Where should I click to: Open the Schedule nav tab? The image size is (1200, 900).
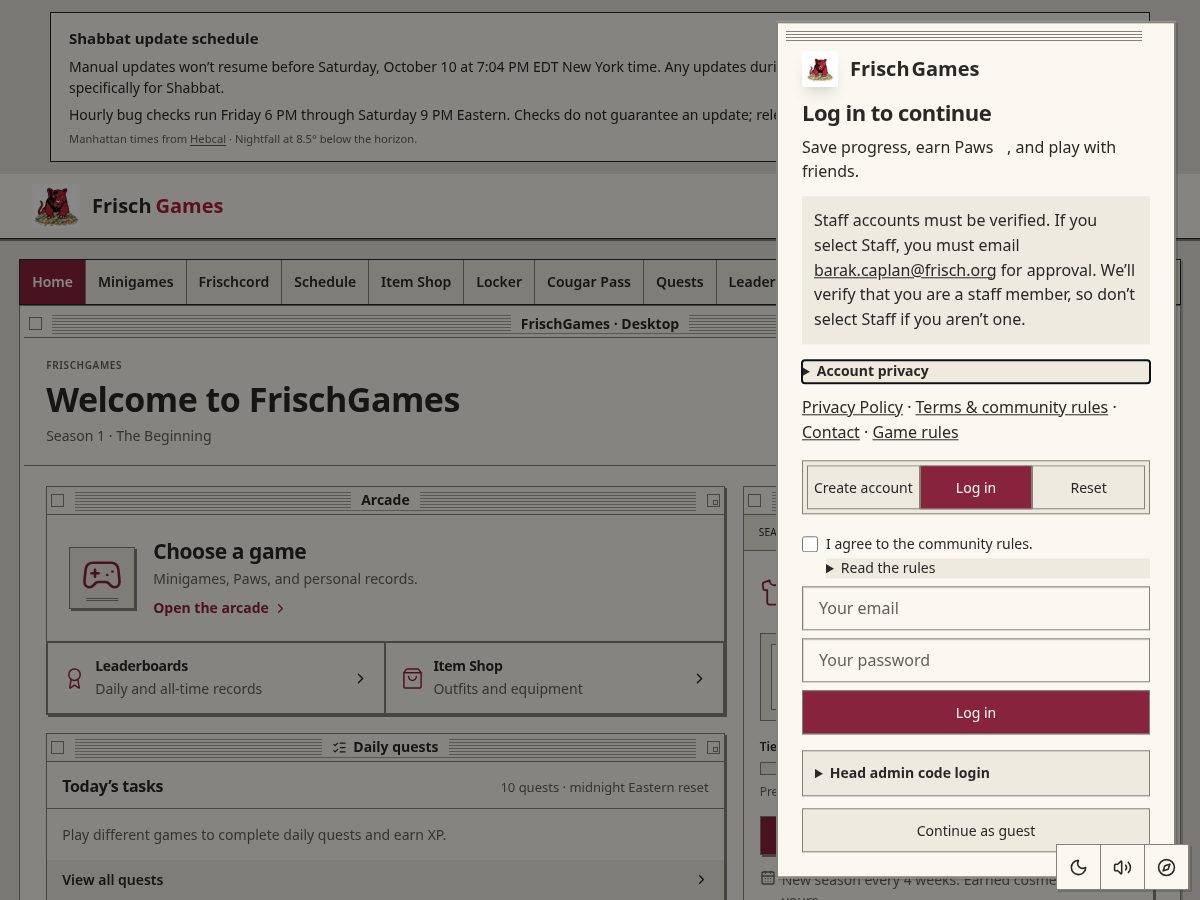(325, 282)
